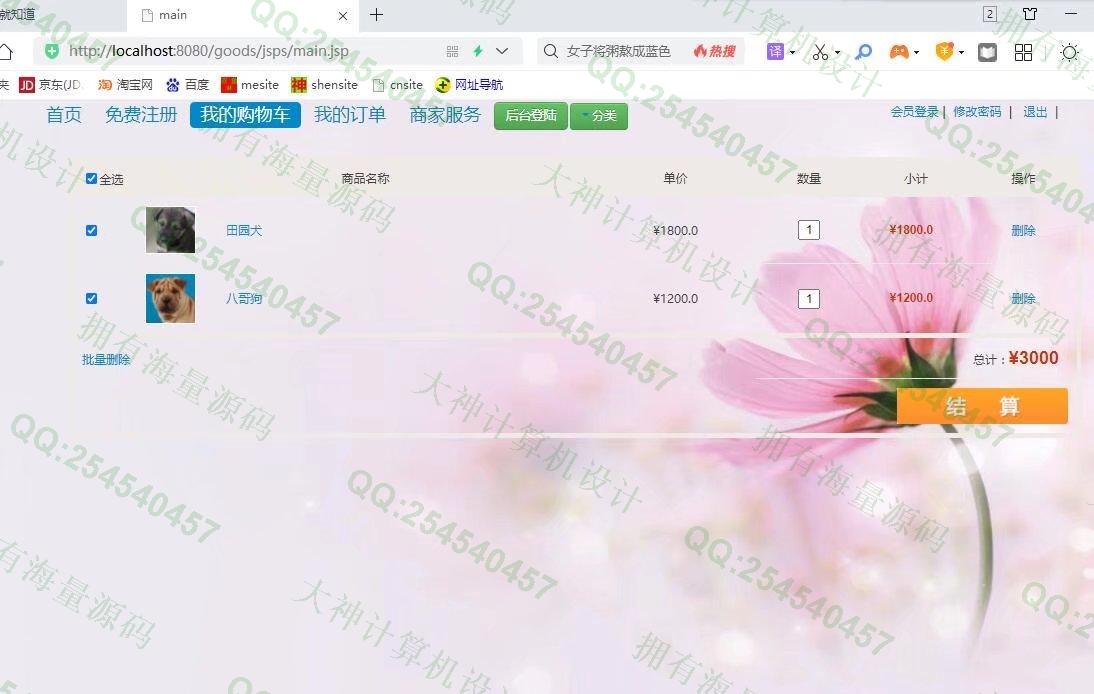Click the 会员登录 link
The width and height of the screenshot is (1094, 694).
coord(915,112)
